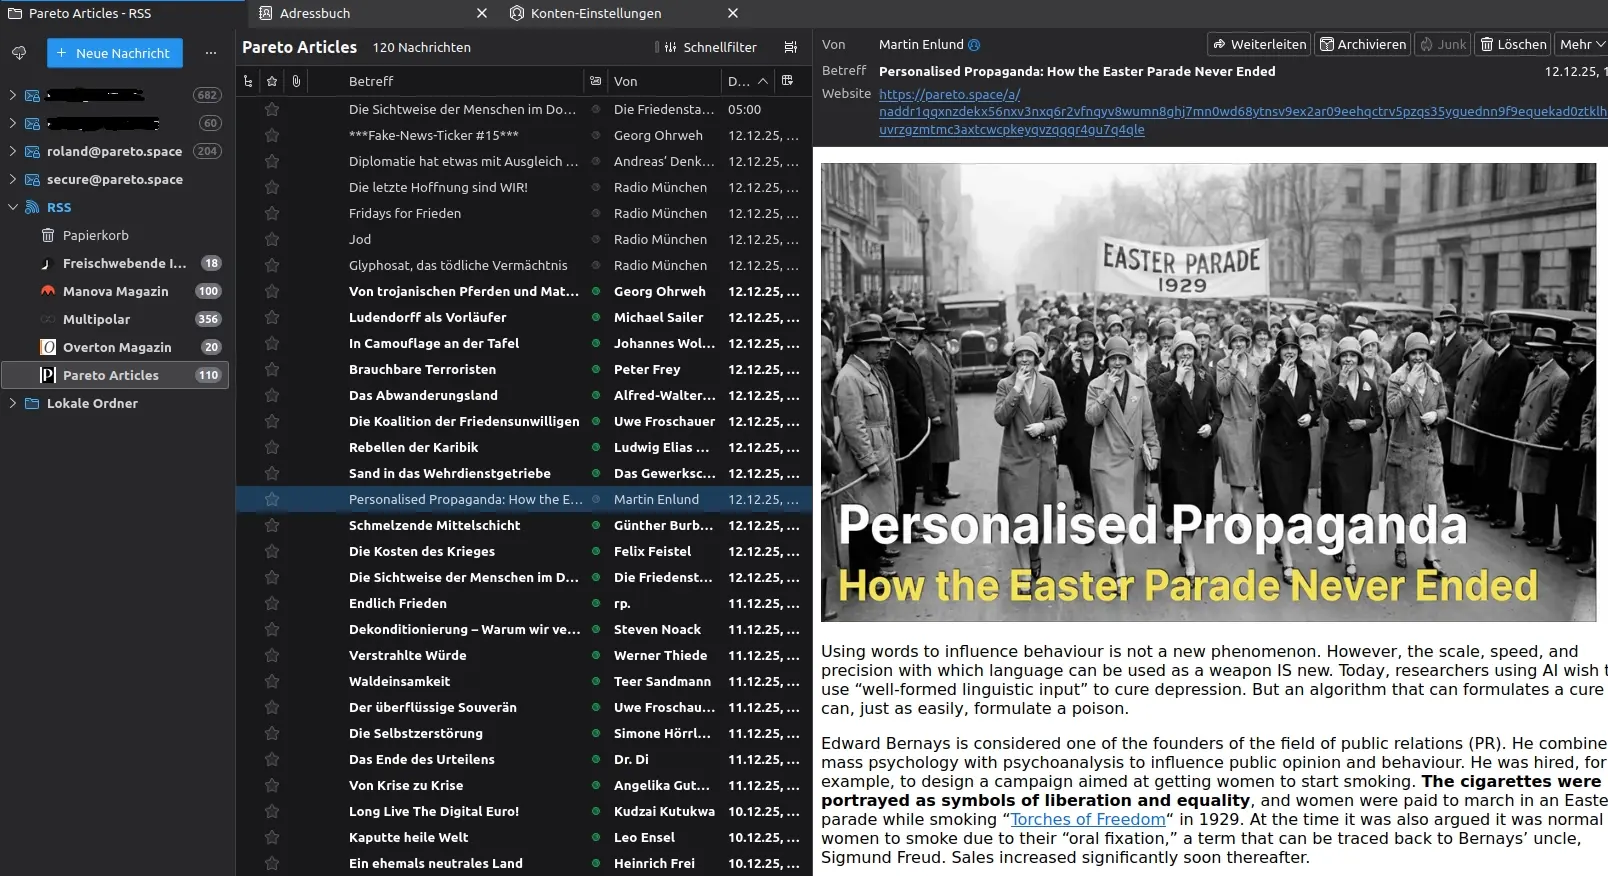Sort by the attachment paperclip column

(296, 81)
